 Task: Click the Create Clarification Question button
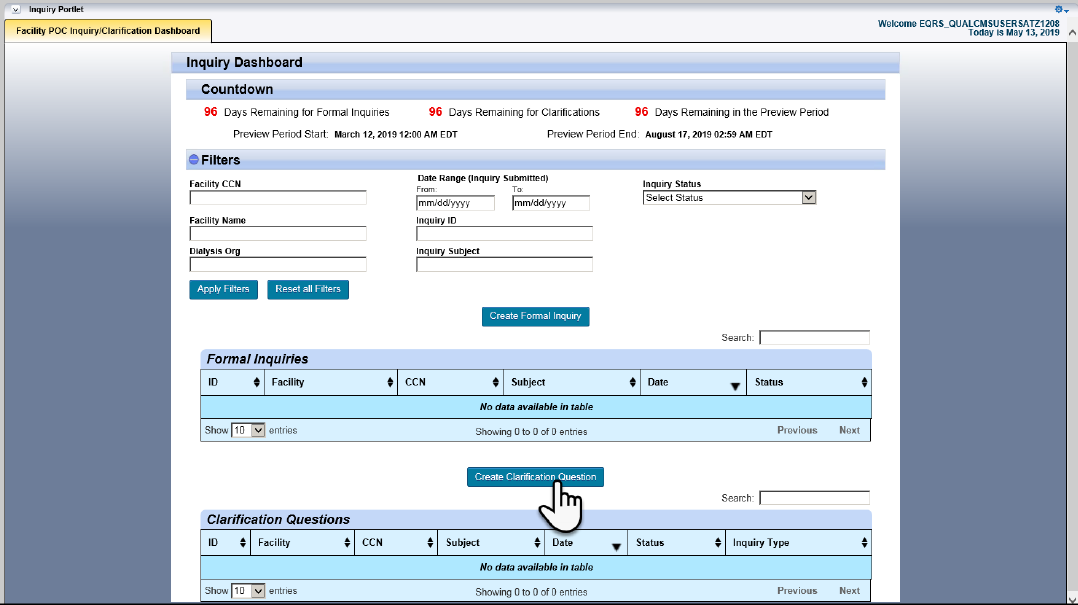tap(535, 477)
